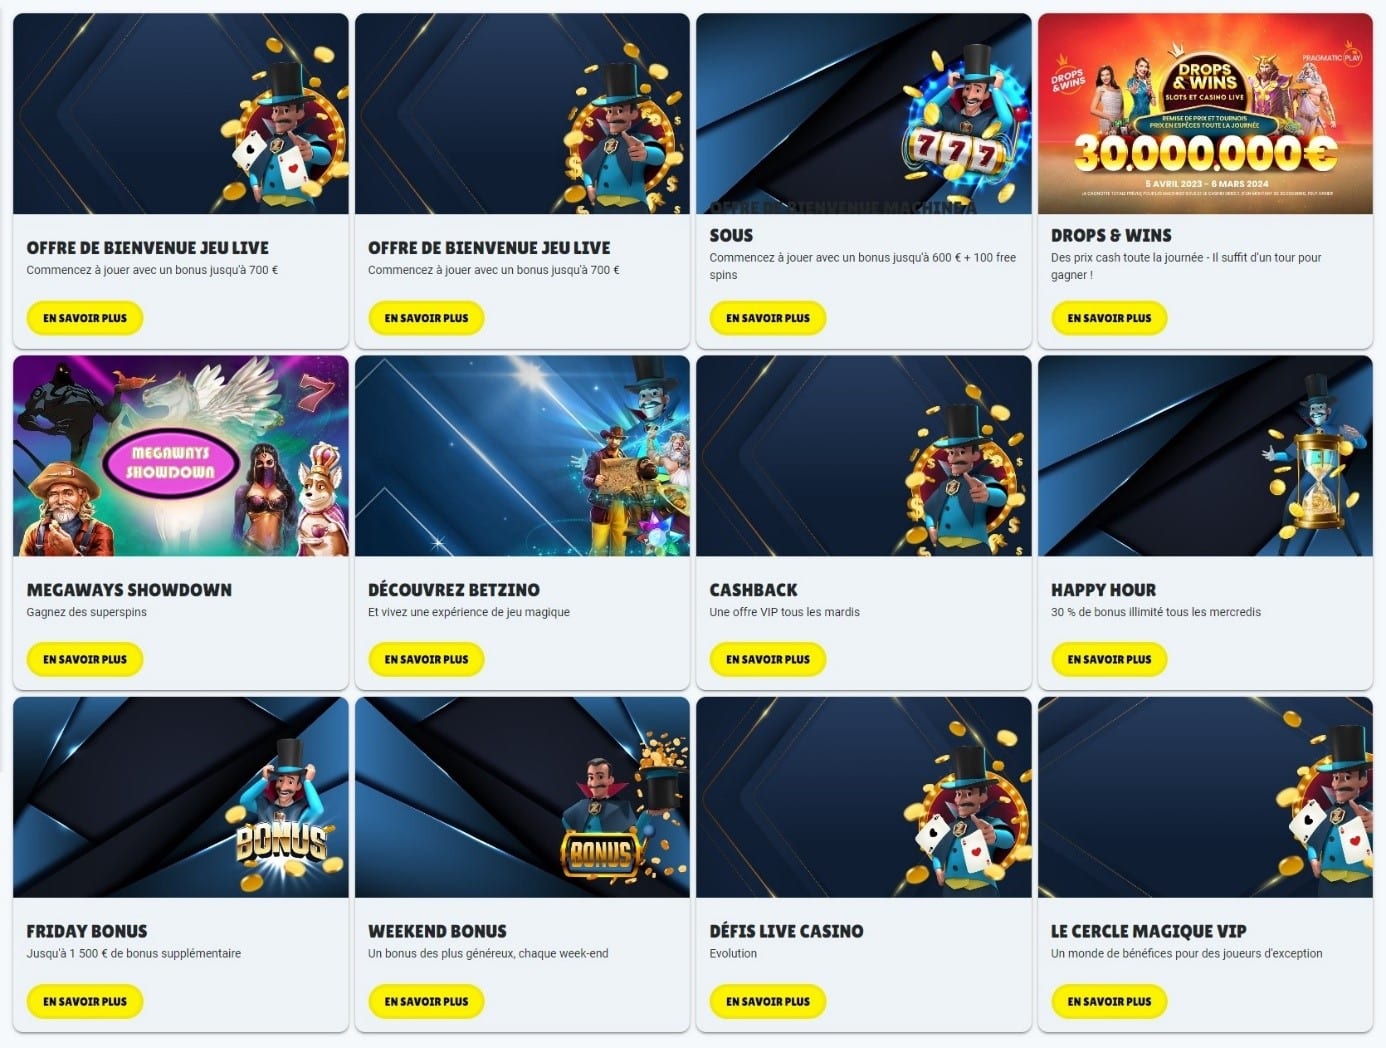Click the Megaways Showdown banner image

click(x=181, y=456)
